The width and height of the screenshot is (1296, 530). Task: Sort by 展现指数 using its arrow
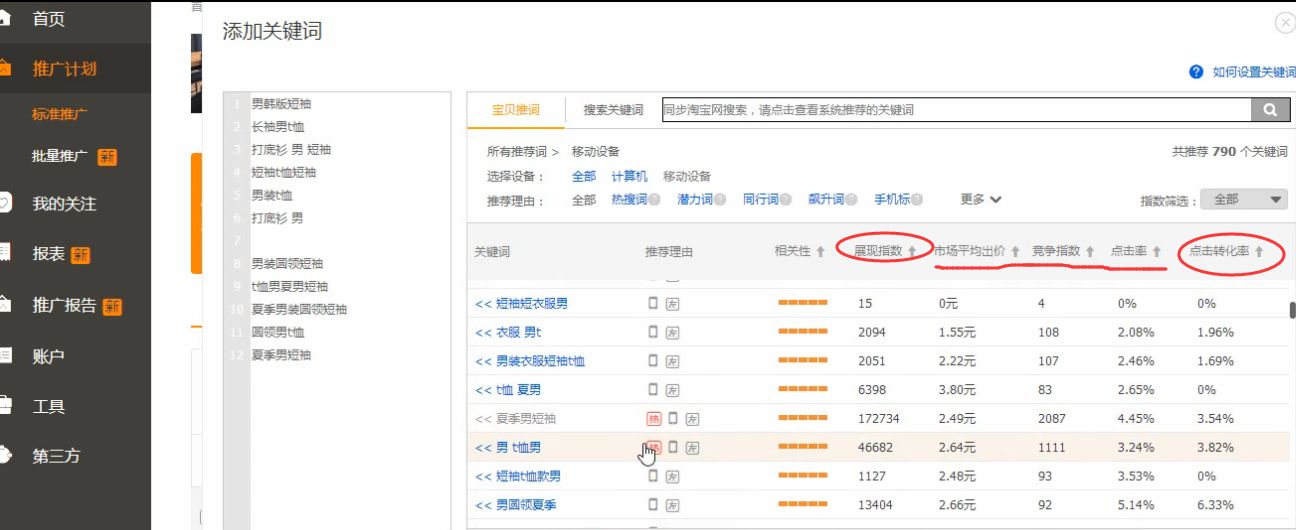(911, 252)
